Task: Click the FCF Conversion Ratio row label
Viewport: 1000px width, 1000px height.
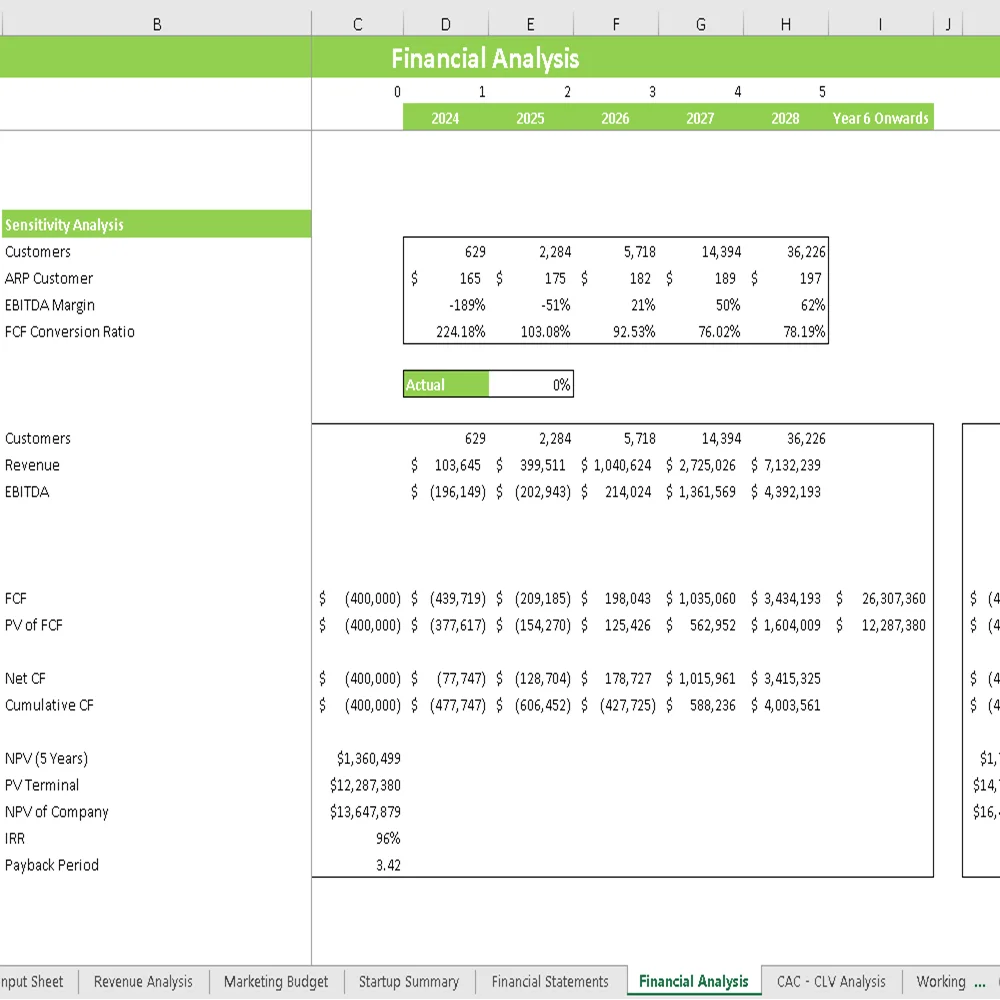Action: pyautogui.click(x=70, y=331)
